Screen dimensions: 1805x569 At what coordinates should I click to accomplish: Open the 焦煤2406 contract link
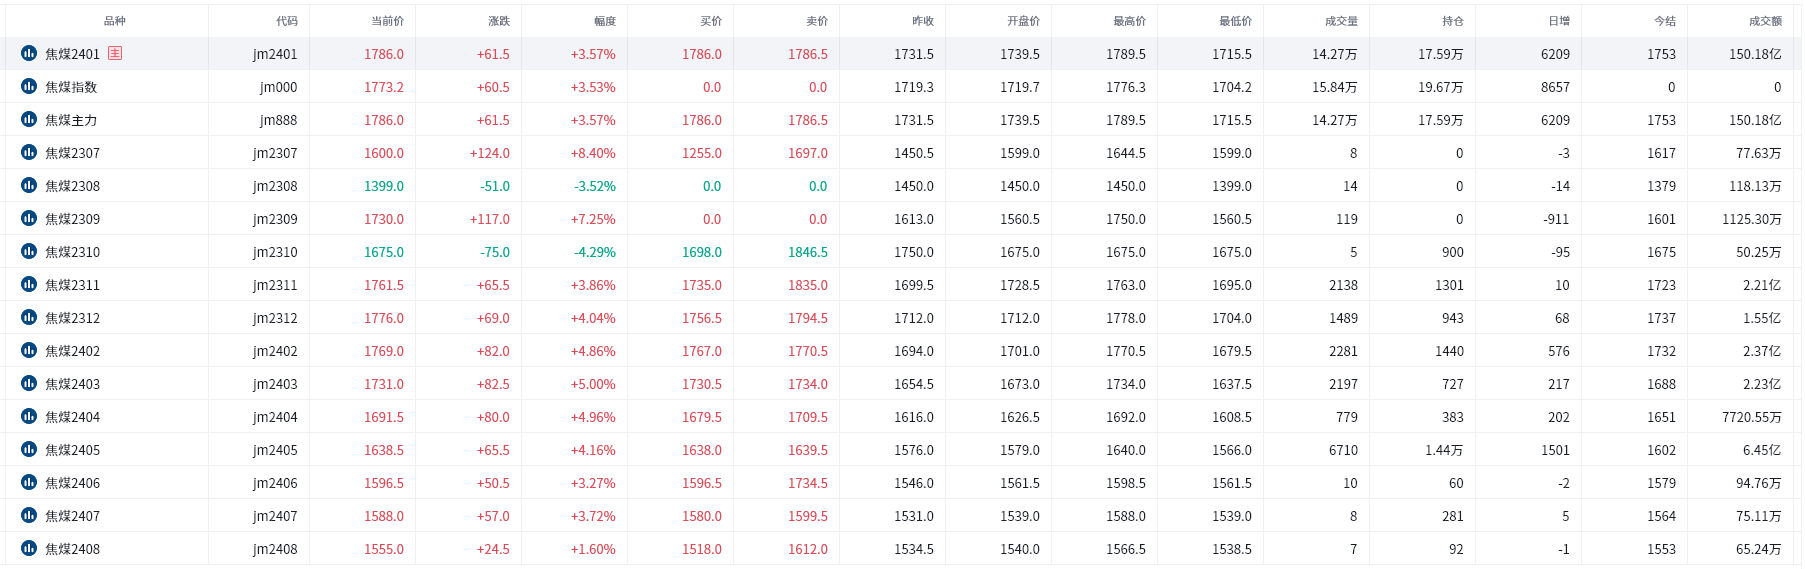(x=72, y=483)
